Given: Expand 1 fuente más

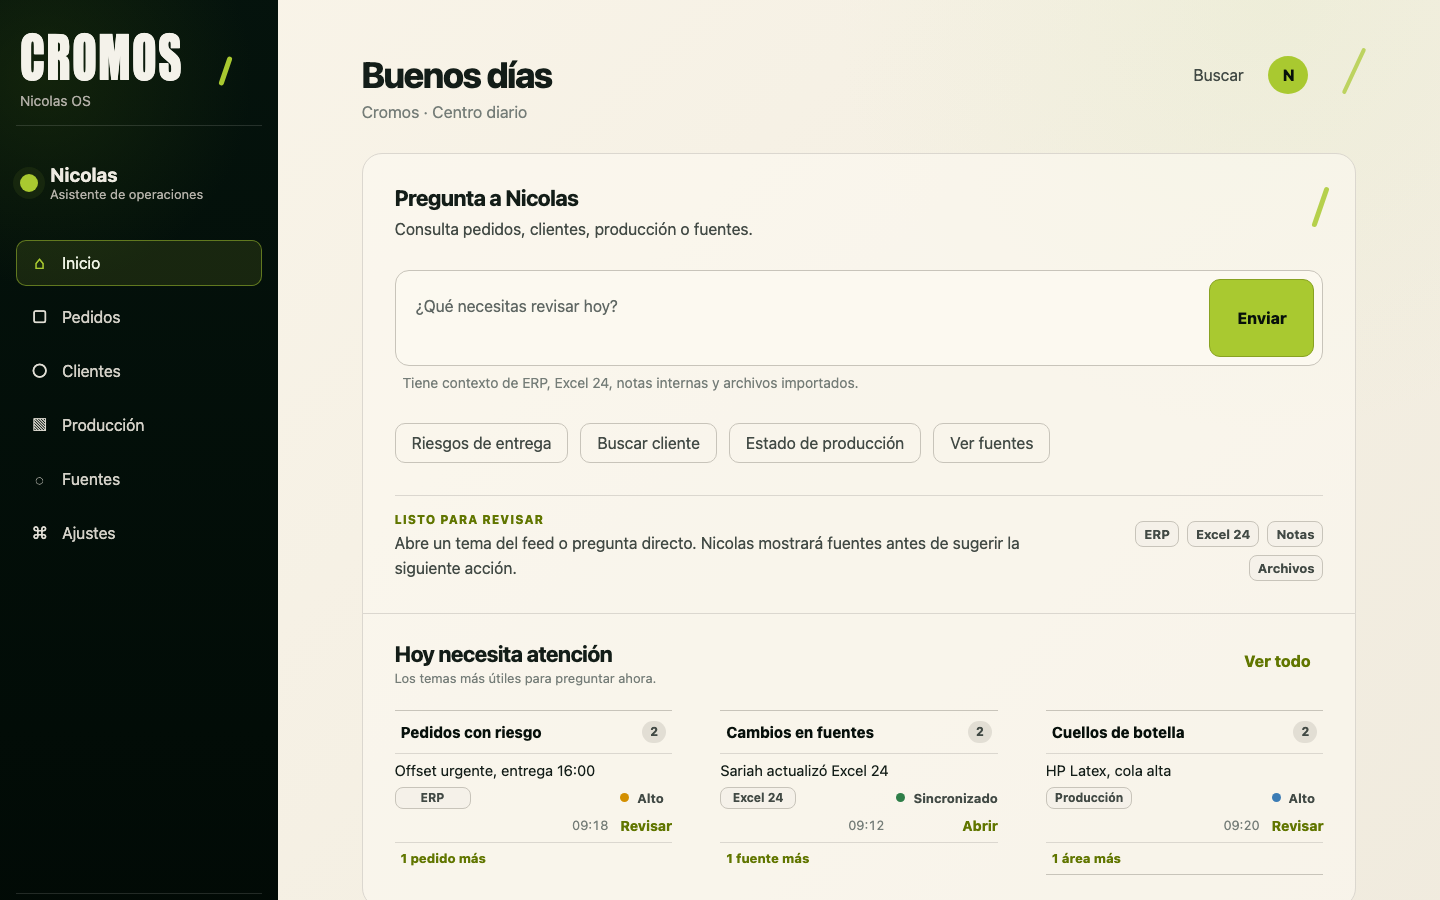Looking at the screenshot, I should [767, 858].
